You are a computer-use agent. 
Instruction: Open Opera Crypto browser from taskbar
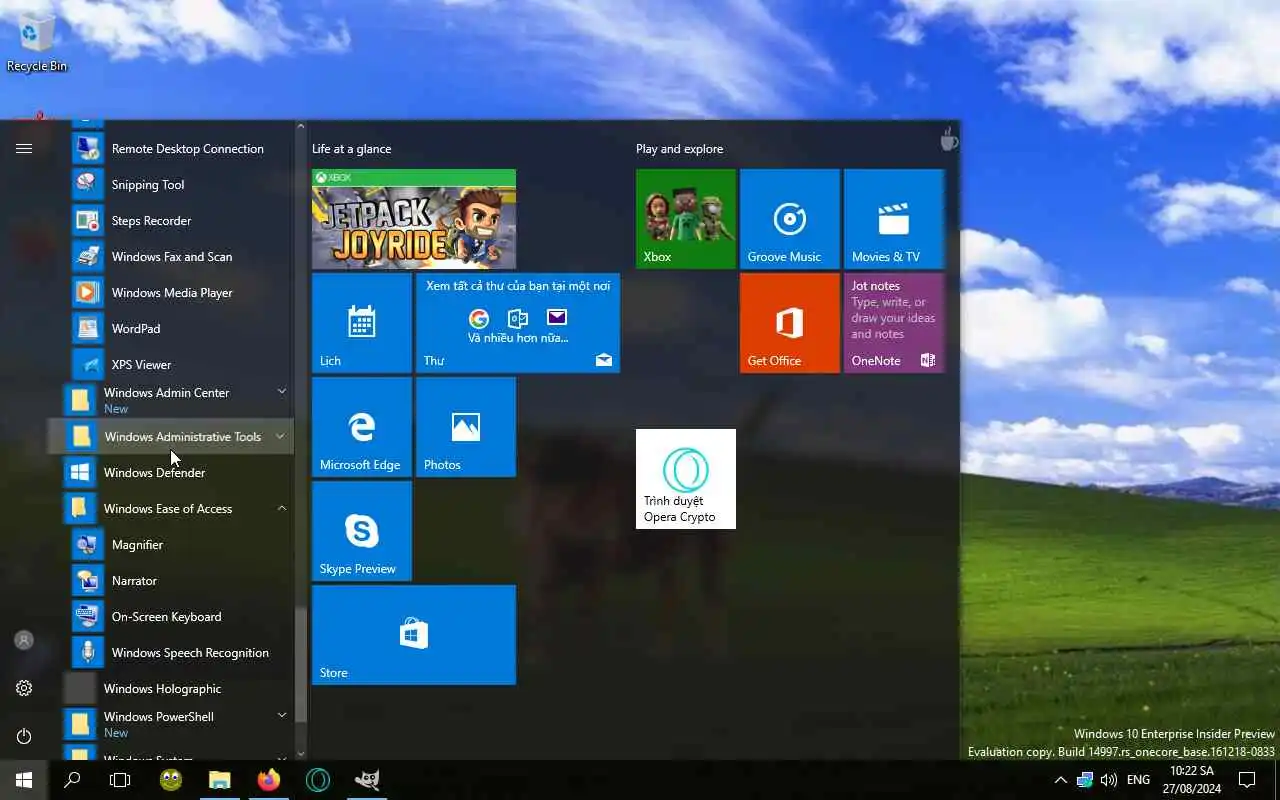point(318,780)
